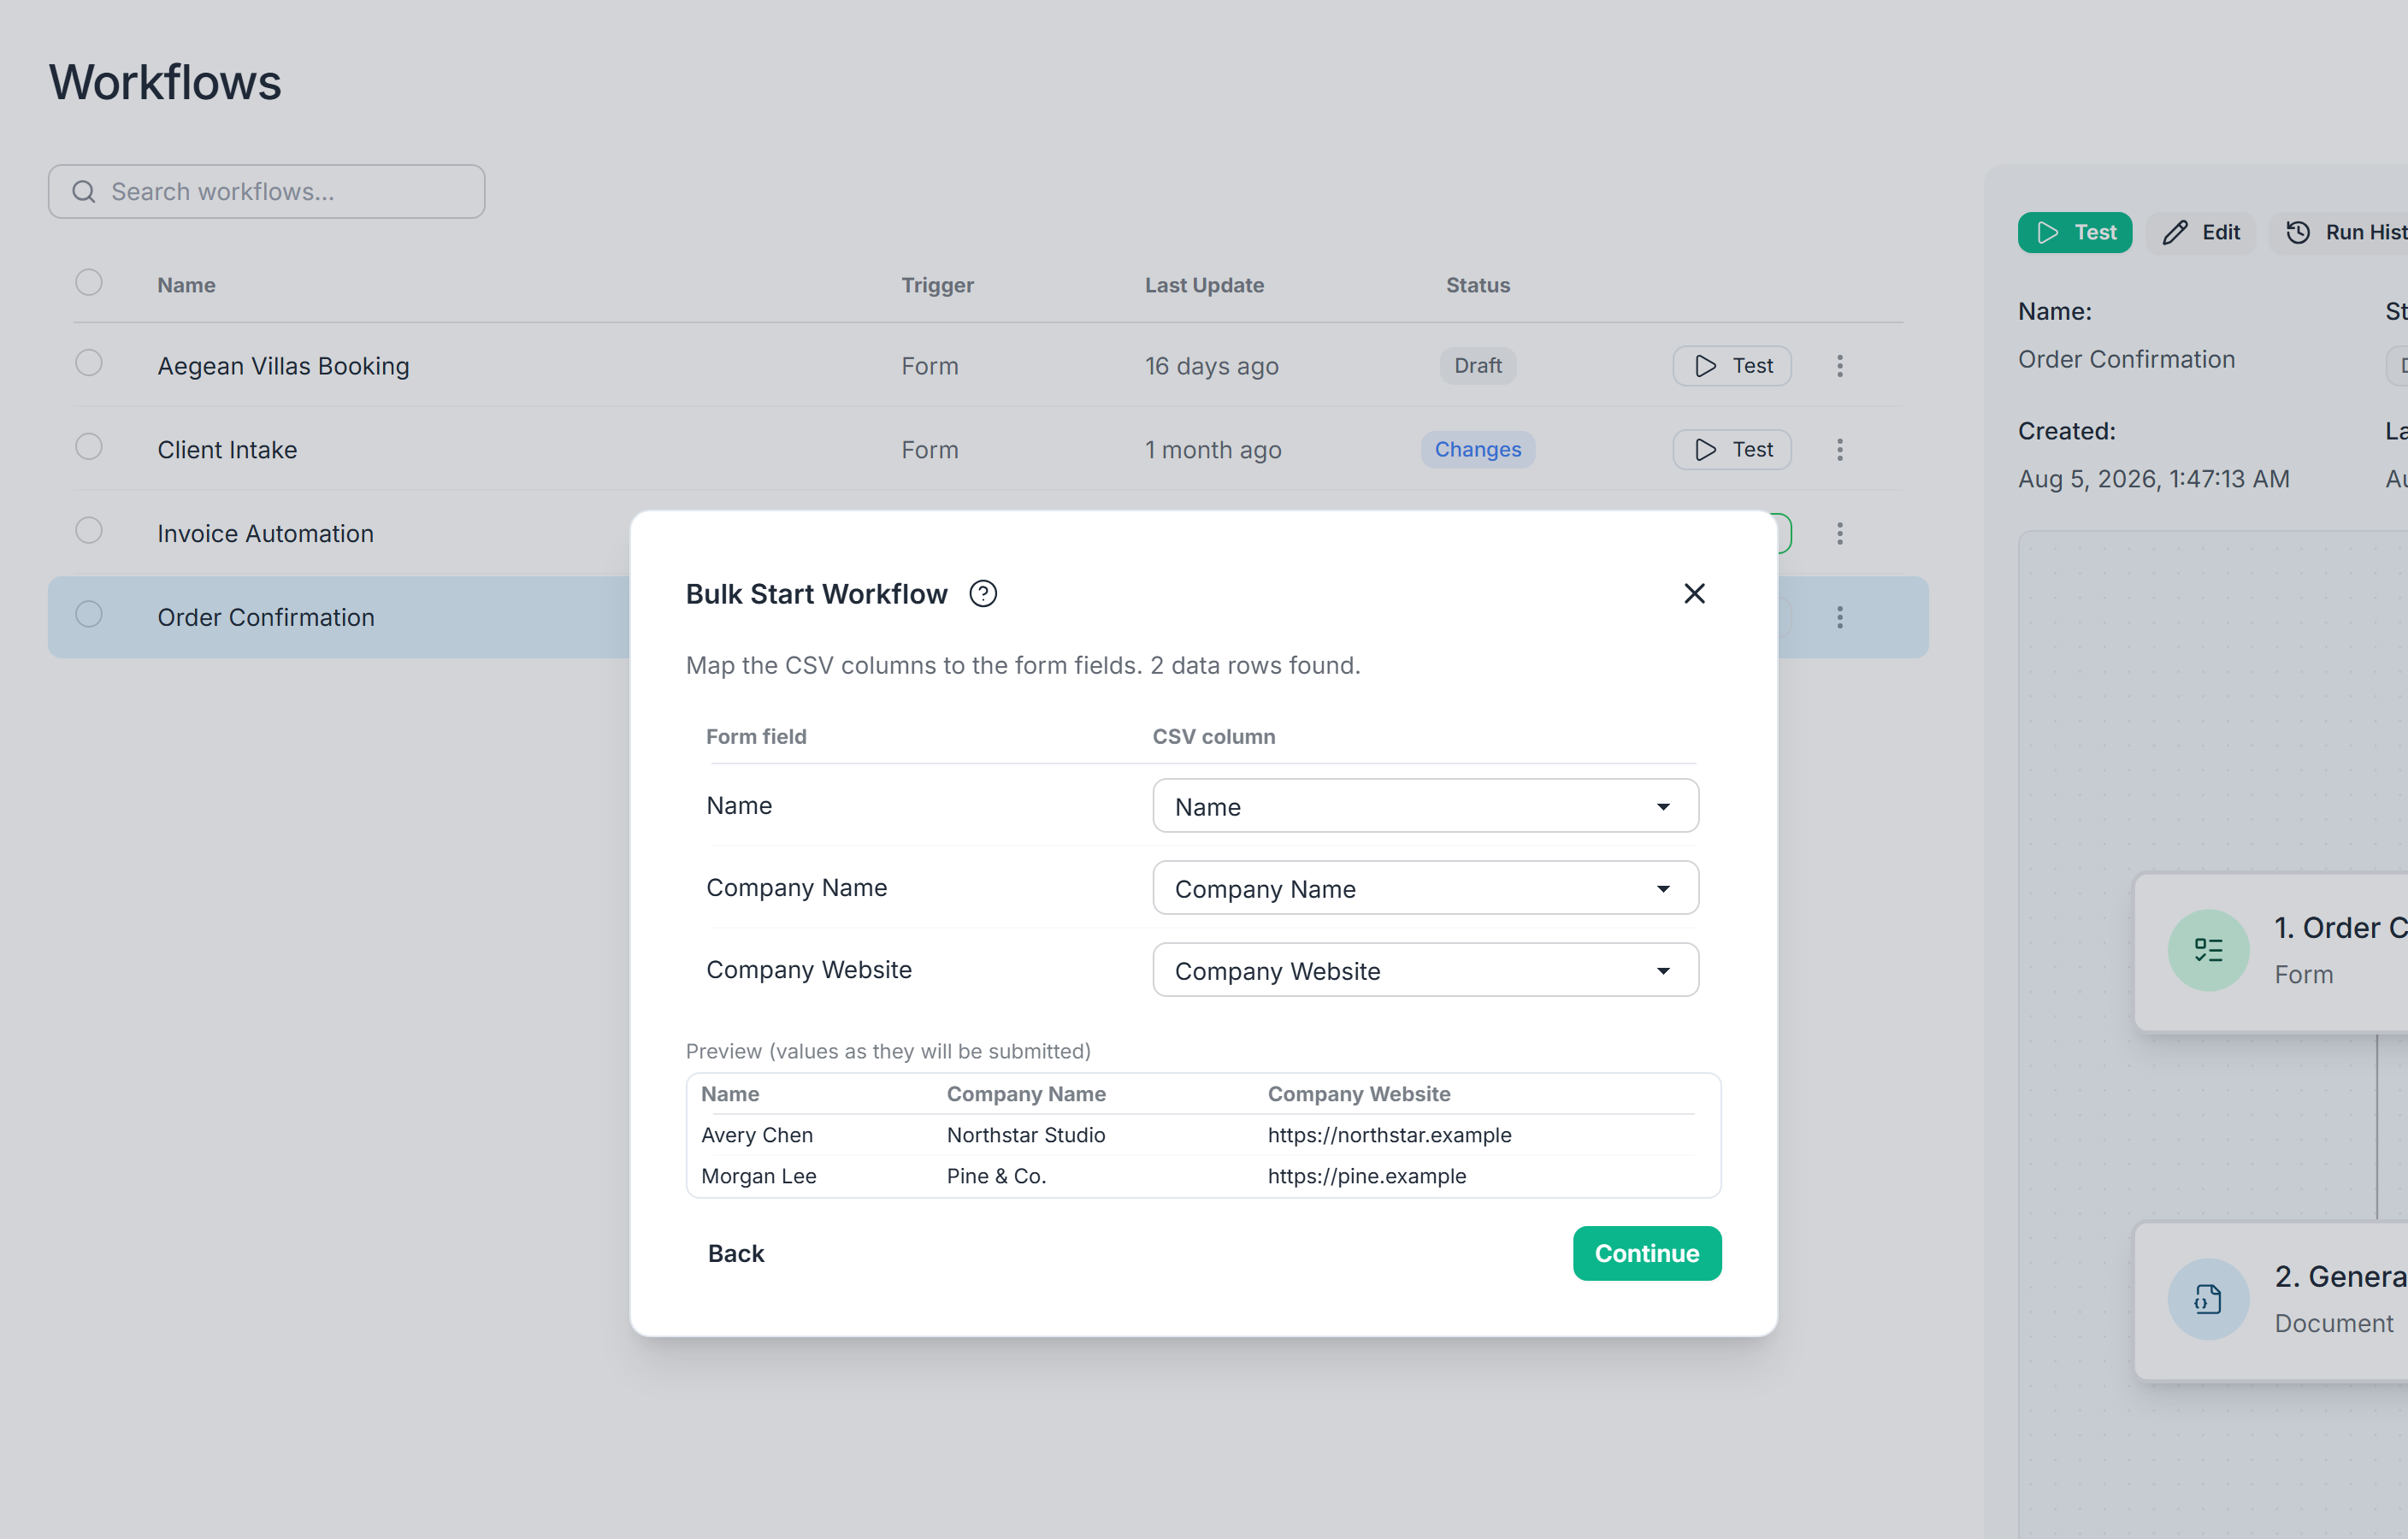Open more options for Client Intake
2408x1539 pixels.
(1839, 450)
